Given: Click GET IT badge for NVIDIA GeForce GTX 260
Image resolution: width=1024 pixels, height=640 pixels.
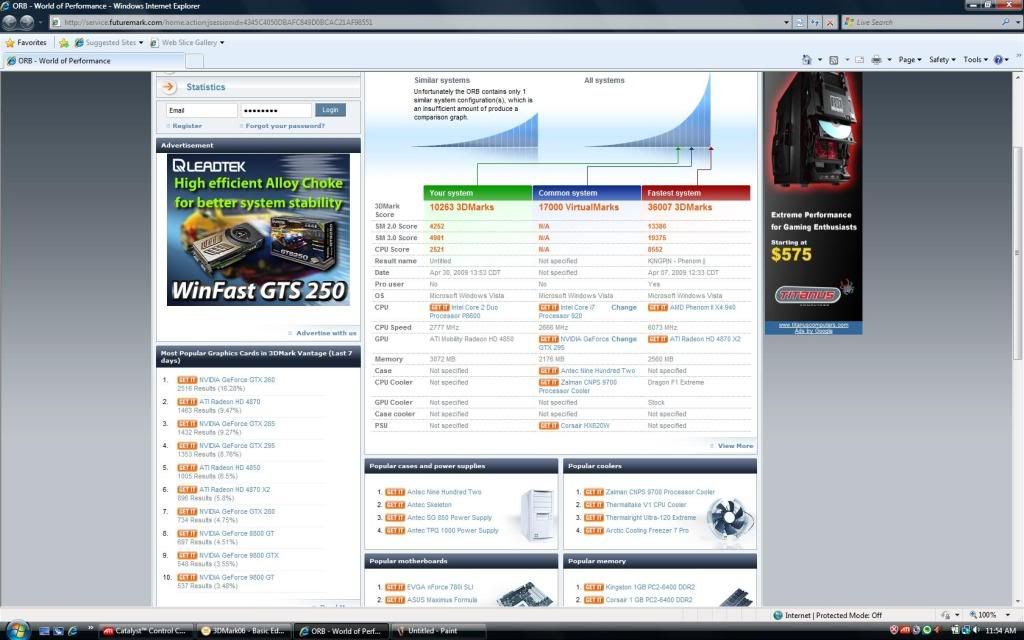Looking at the screenshot, I should click(x=187, y=379).
